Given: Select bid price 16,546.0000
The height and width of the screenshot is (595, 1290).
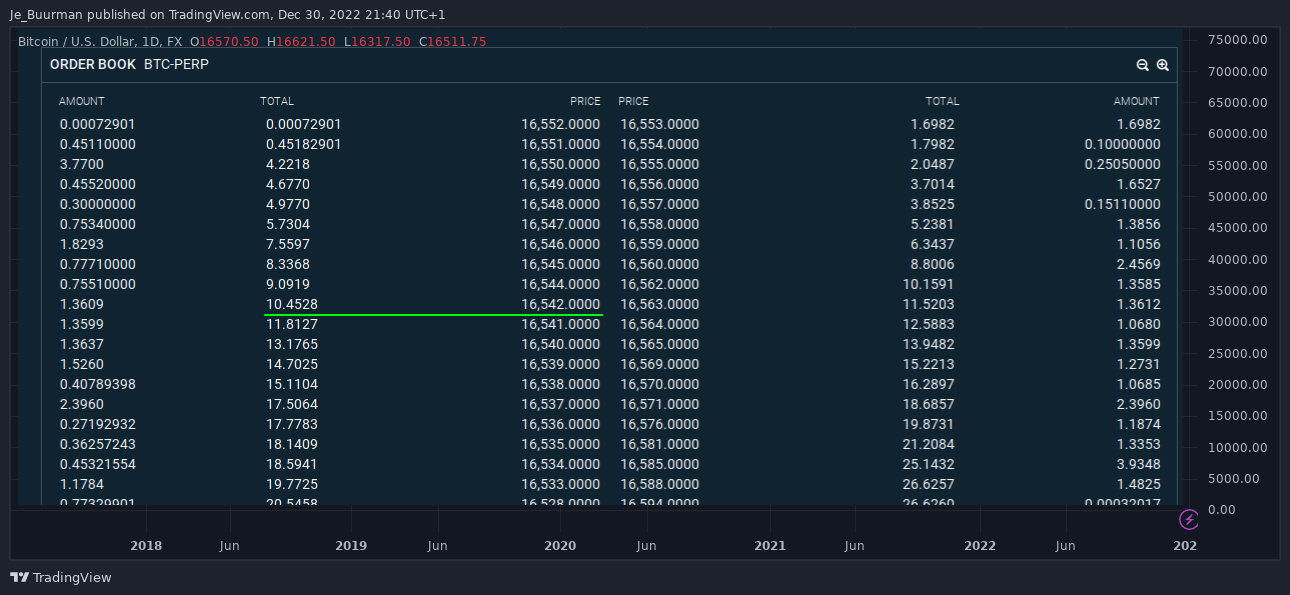Looking at the screenshot, I should [561, 244].
